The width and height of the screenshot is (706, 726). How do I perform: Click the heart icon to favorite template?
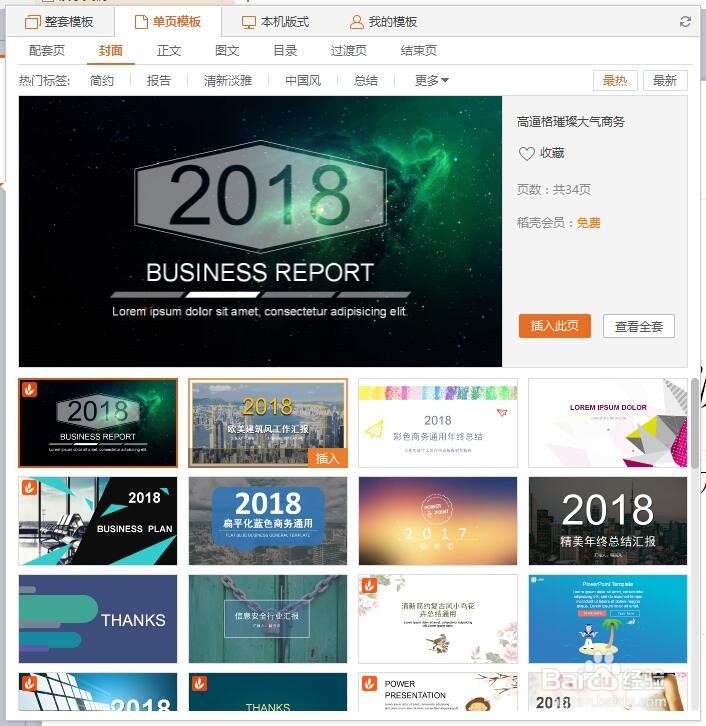526,153
